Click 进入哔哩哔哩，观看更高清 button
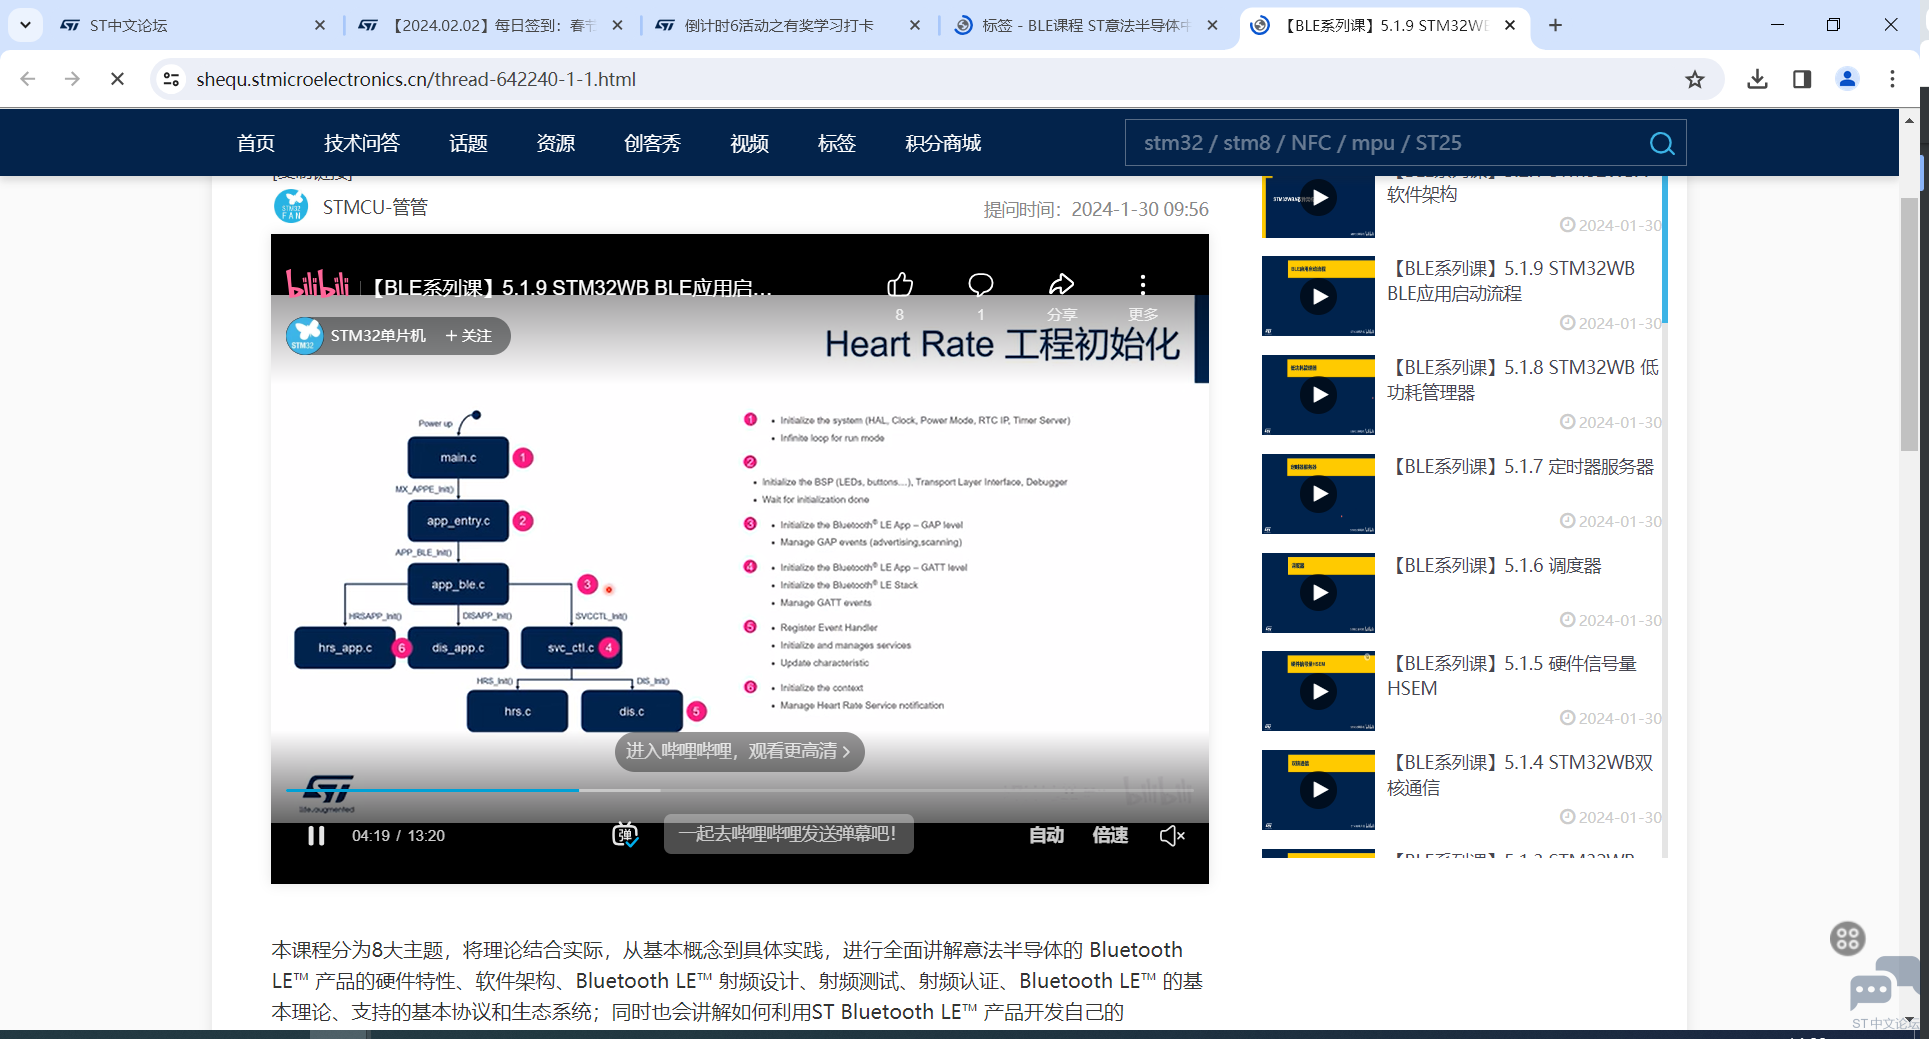The image size is (1929, 1039). 739,751
